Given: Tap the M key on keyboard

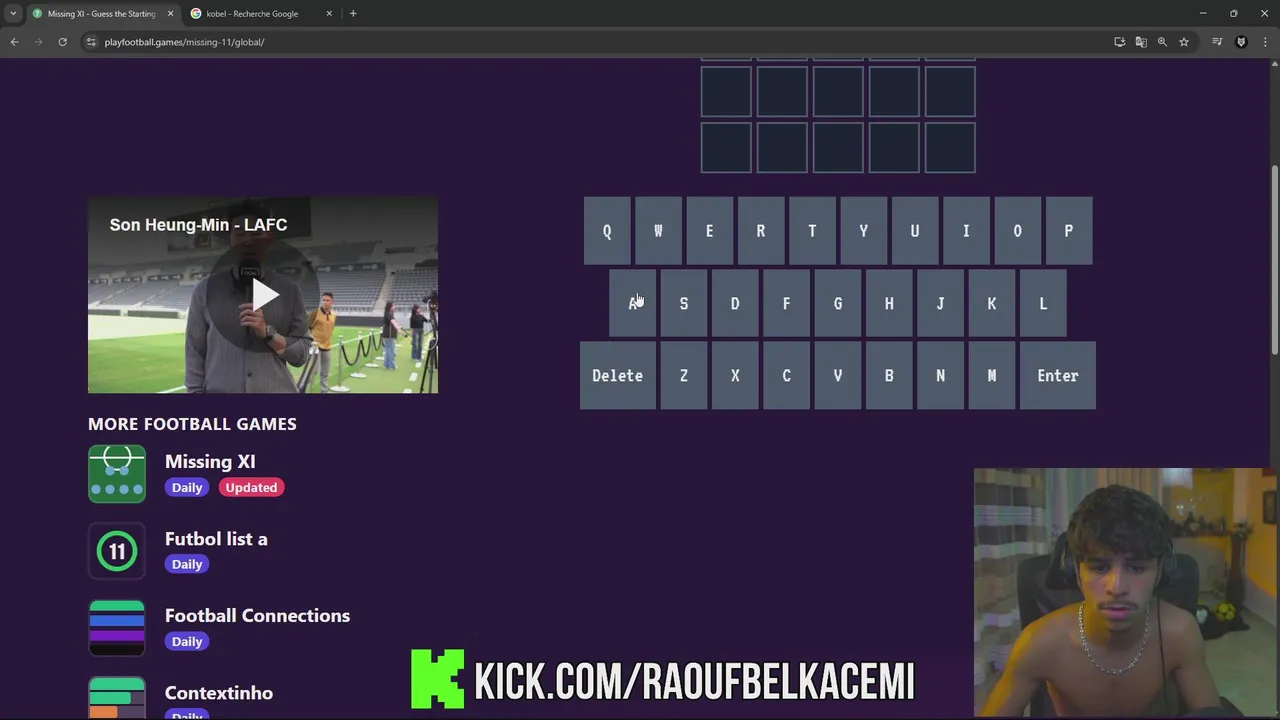Looking at the screenshot, I should 992,375.
